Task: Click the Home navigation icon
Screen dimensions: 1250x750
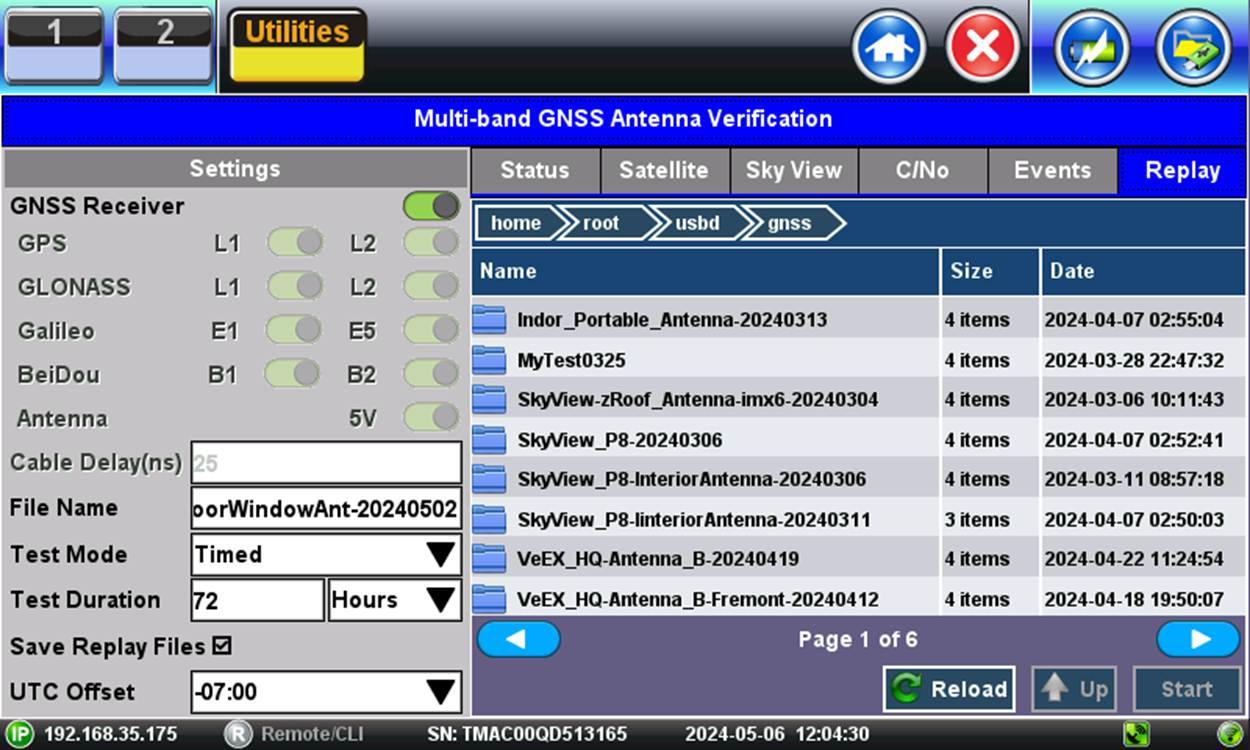Action: coord(889,46)
